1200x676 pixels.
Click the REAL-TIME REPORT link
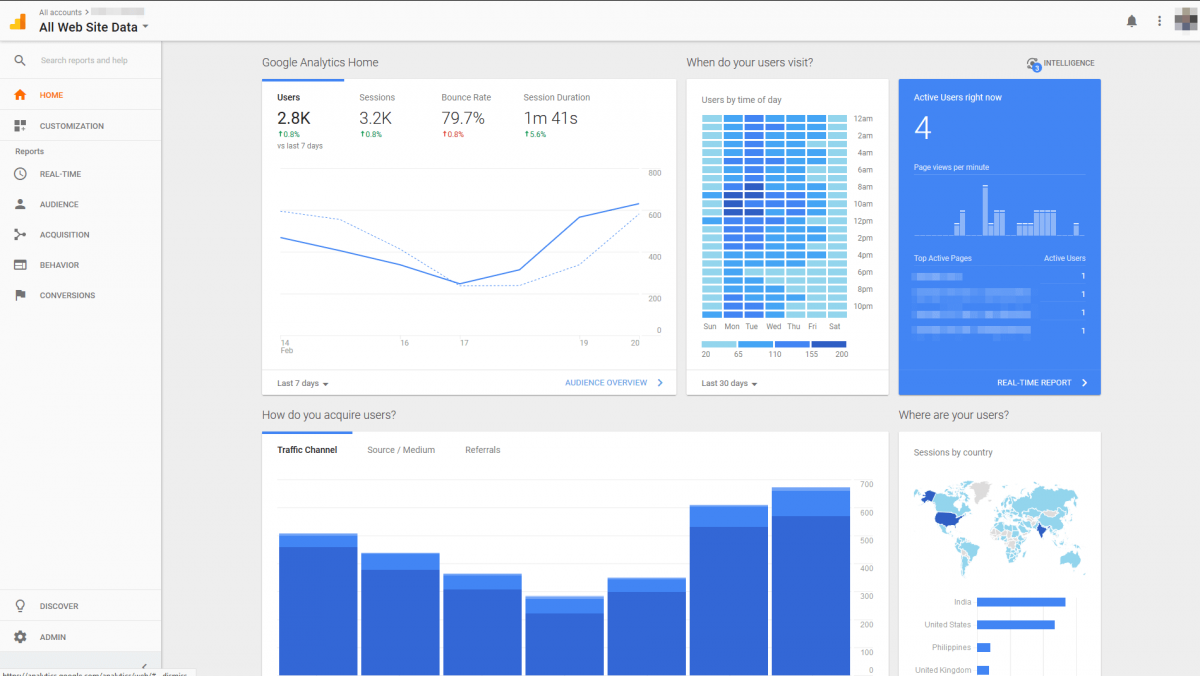1034,383
